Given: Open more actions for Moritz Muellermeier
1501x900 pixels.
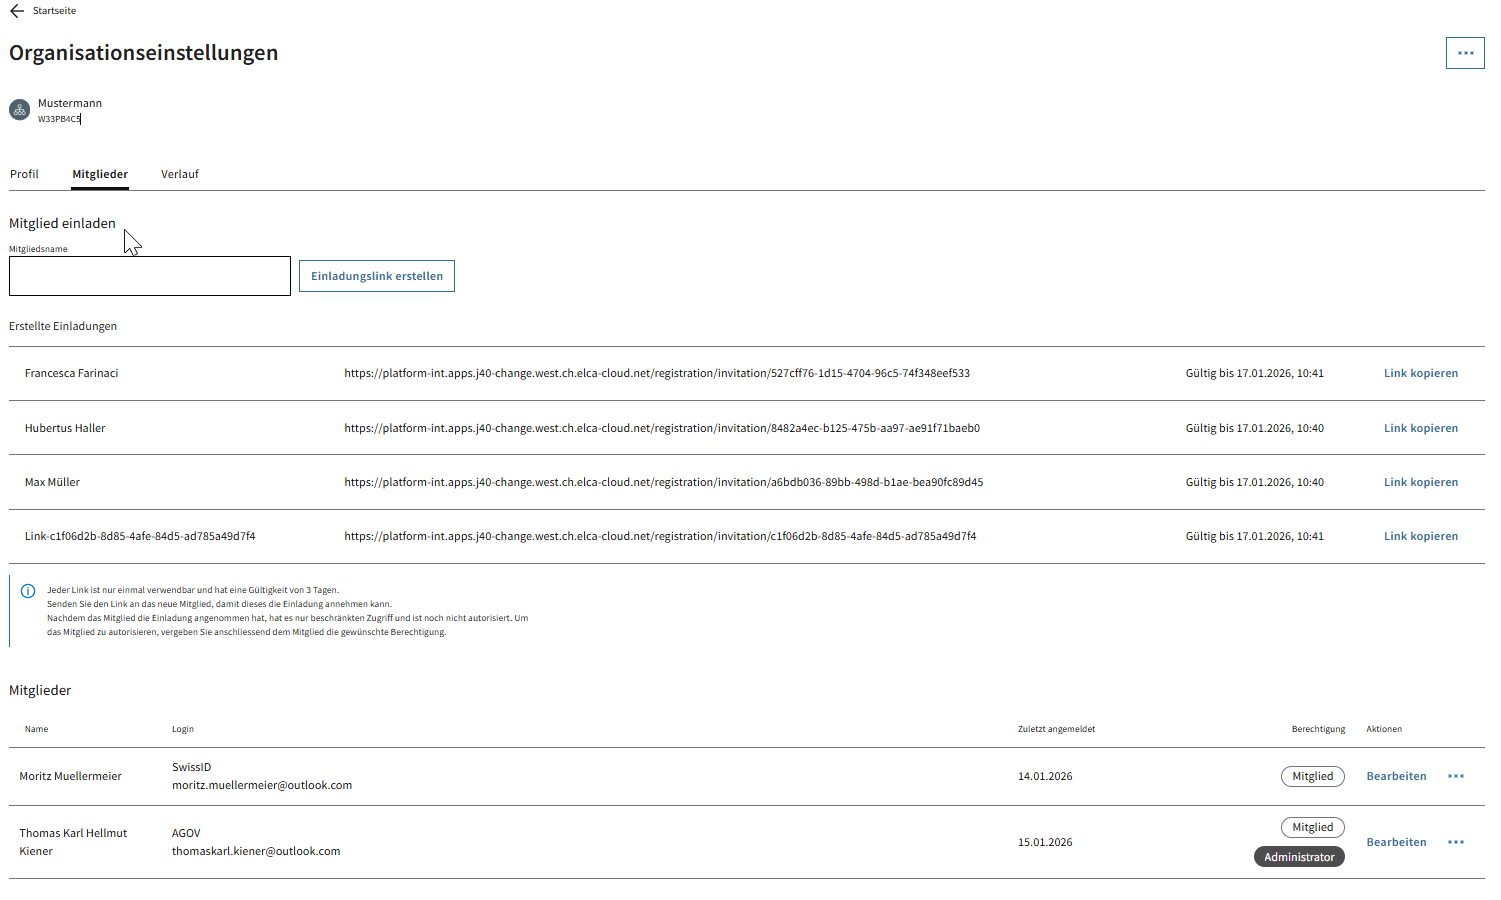Looking at the screenshot, I should [1455, 776].
